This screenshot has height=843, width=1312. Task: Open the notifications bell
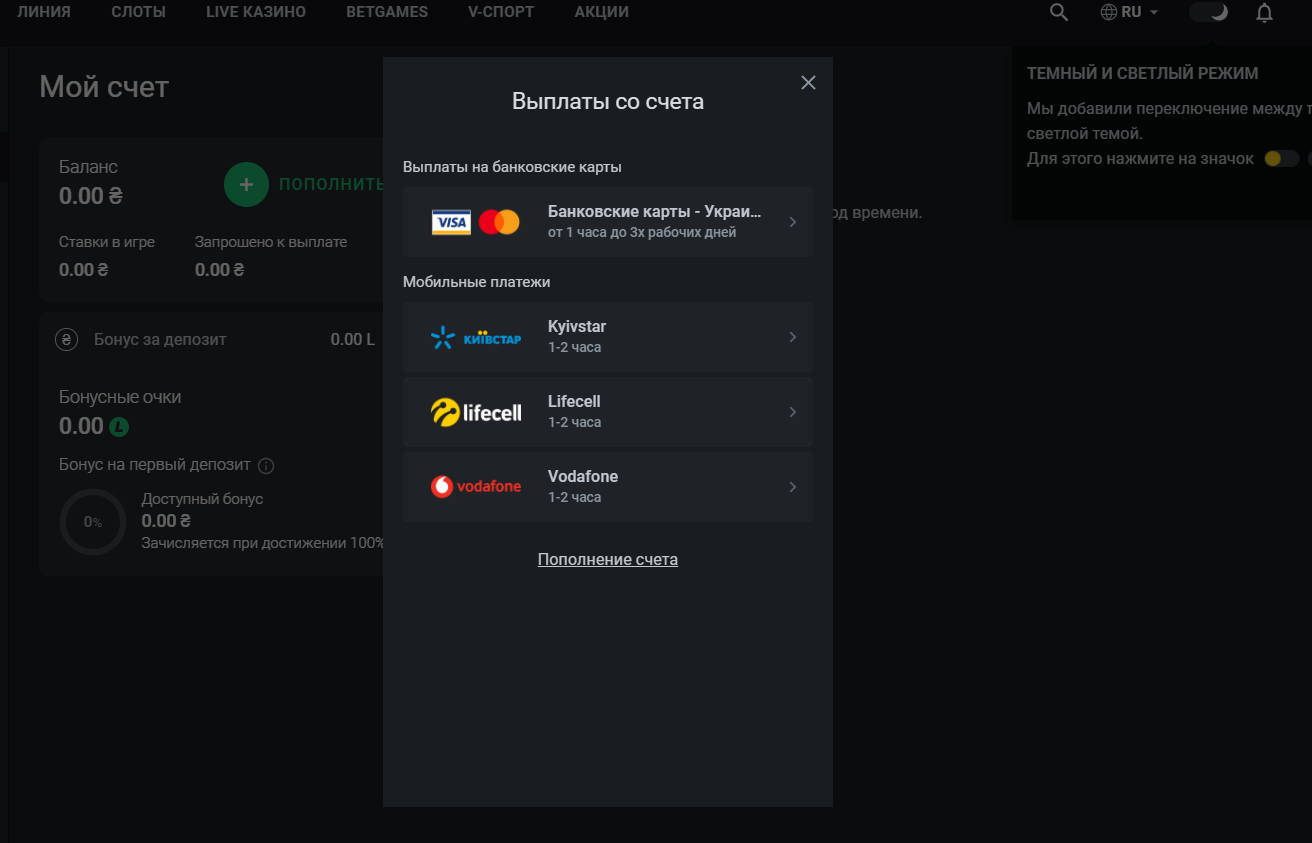click(x=1264, y=13)
